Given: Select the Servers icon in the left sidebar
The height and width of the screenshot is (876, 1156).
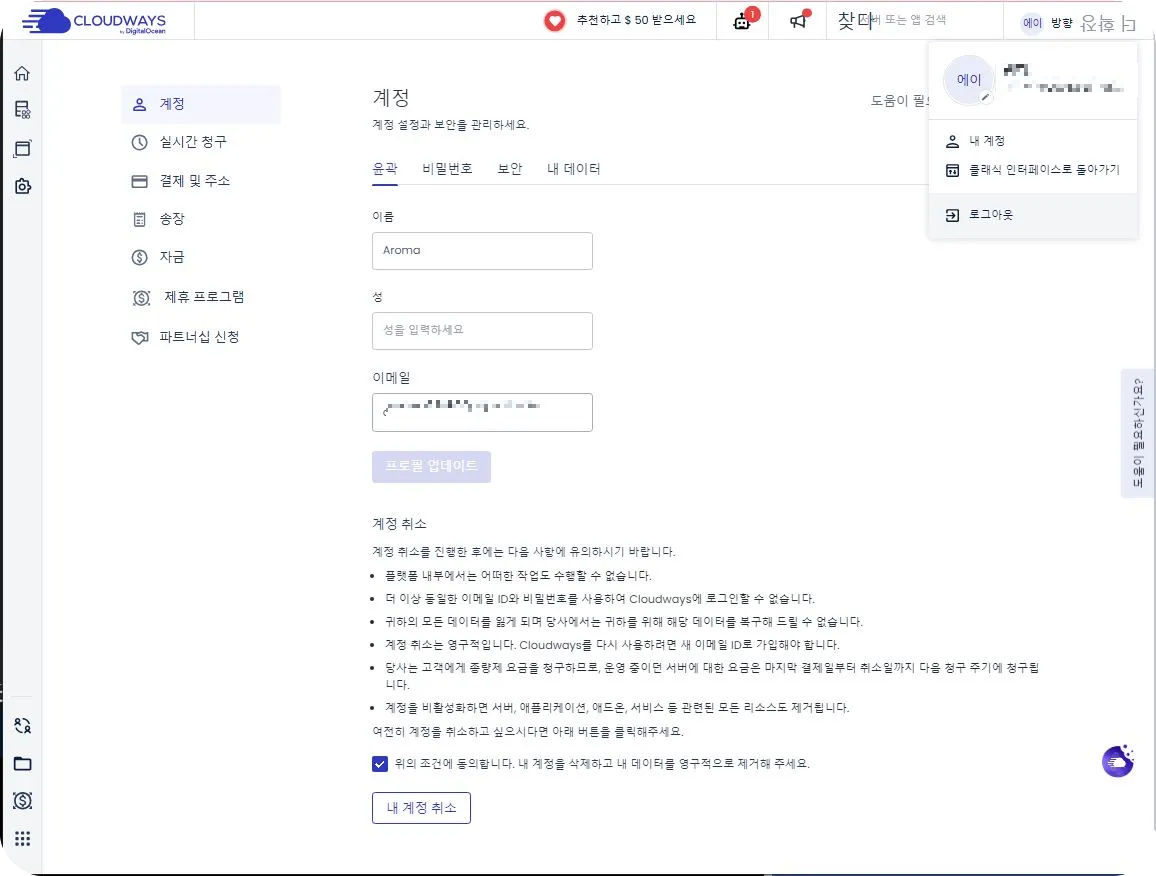Looking at the screenshot, I should pyautogui.click(x=22, y=110).
